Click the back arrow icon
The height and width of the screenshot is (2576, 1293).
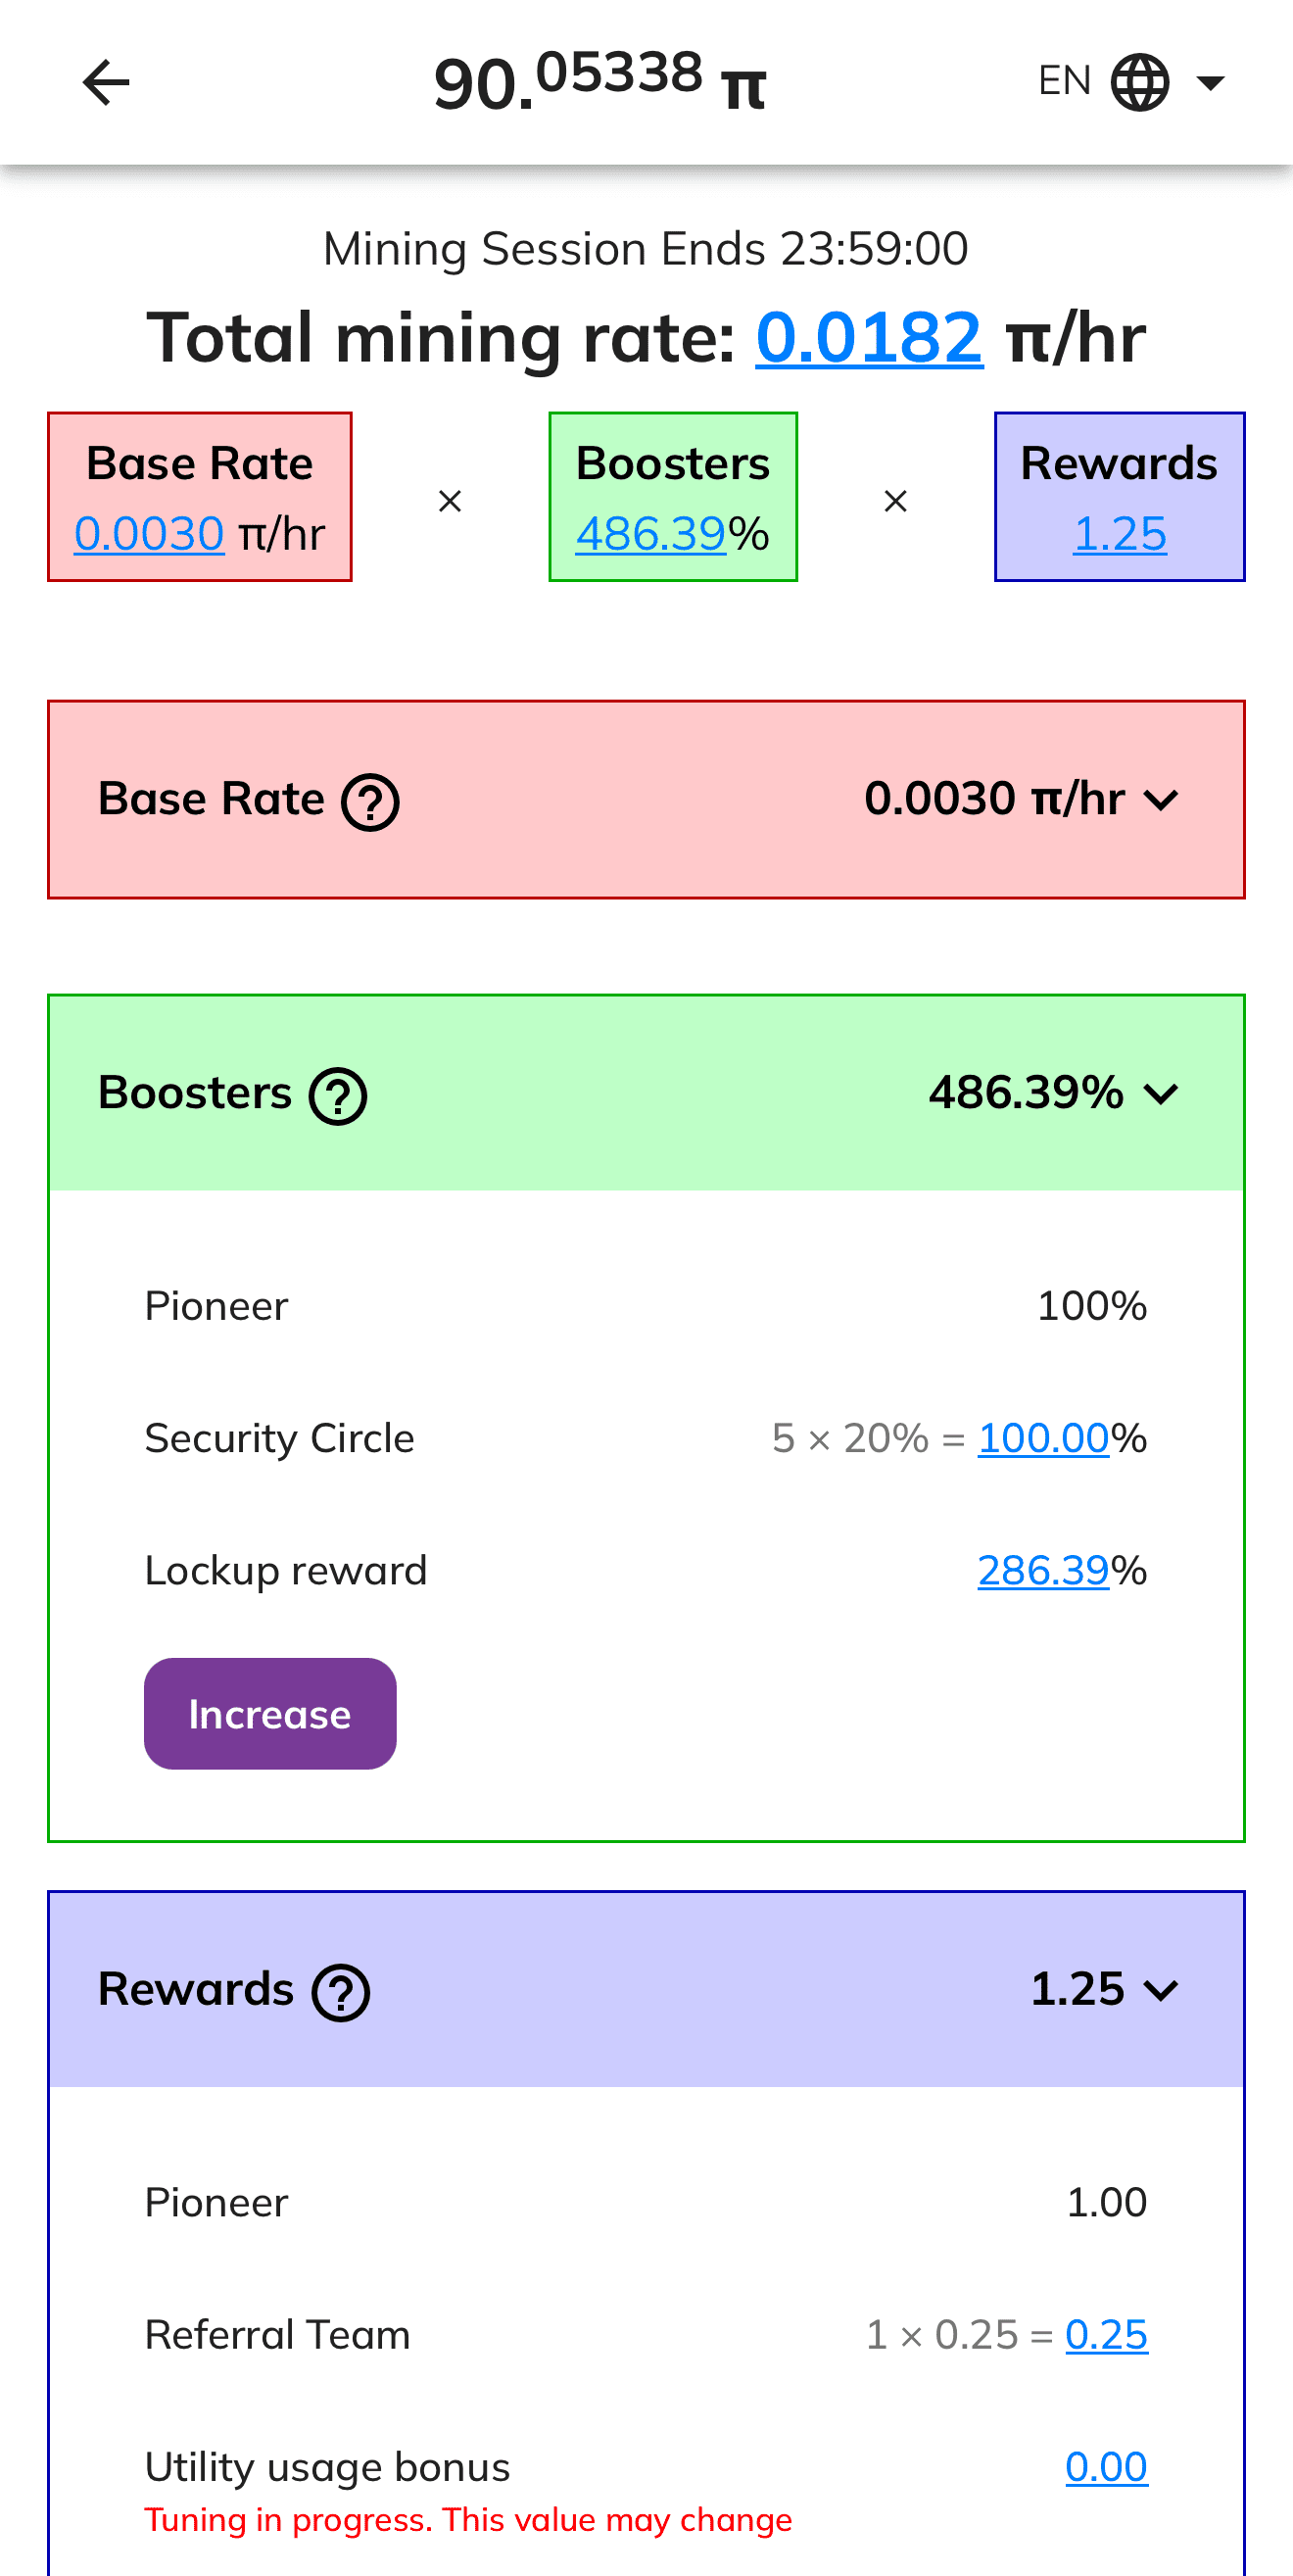(104, 83)
